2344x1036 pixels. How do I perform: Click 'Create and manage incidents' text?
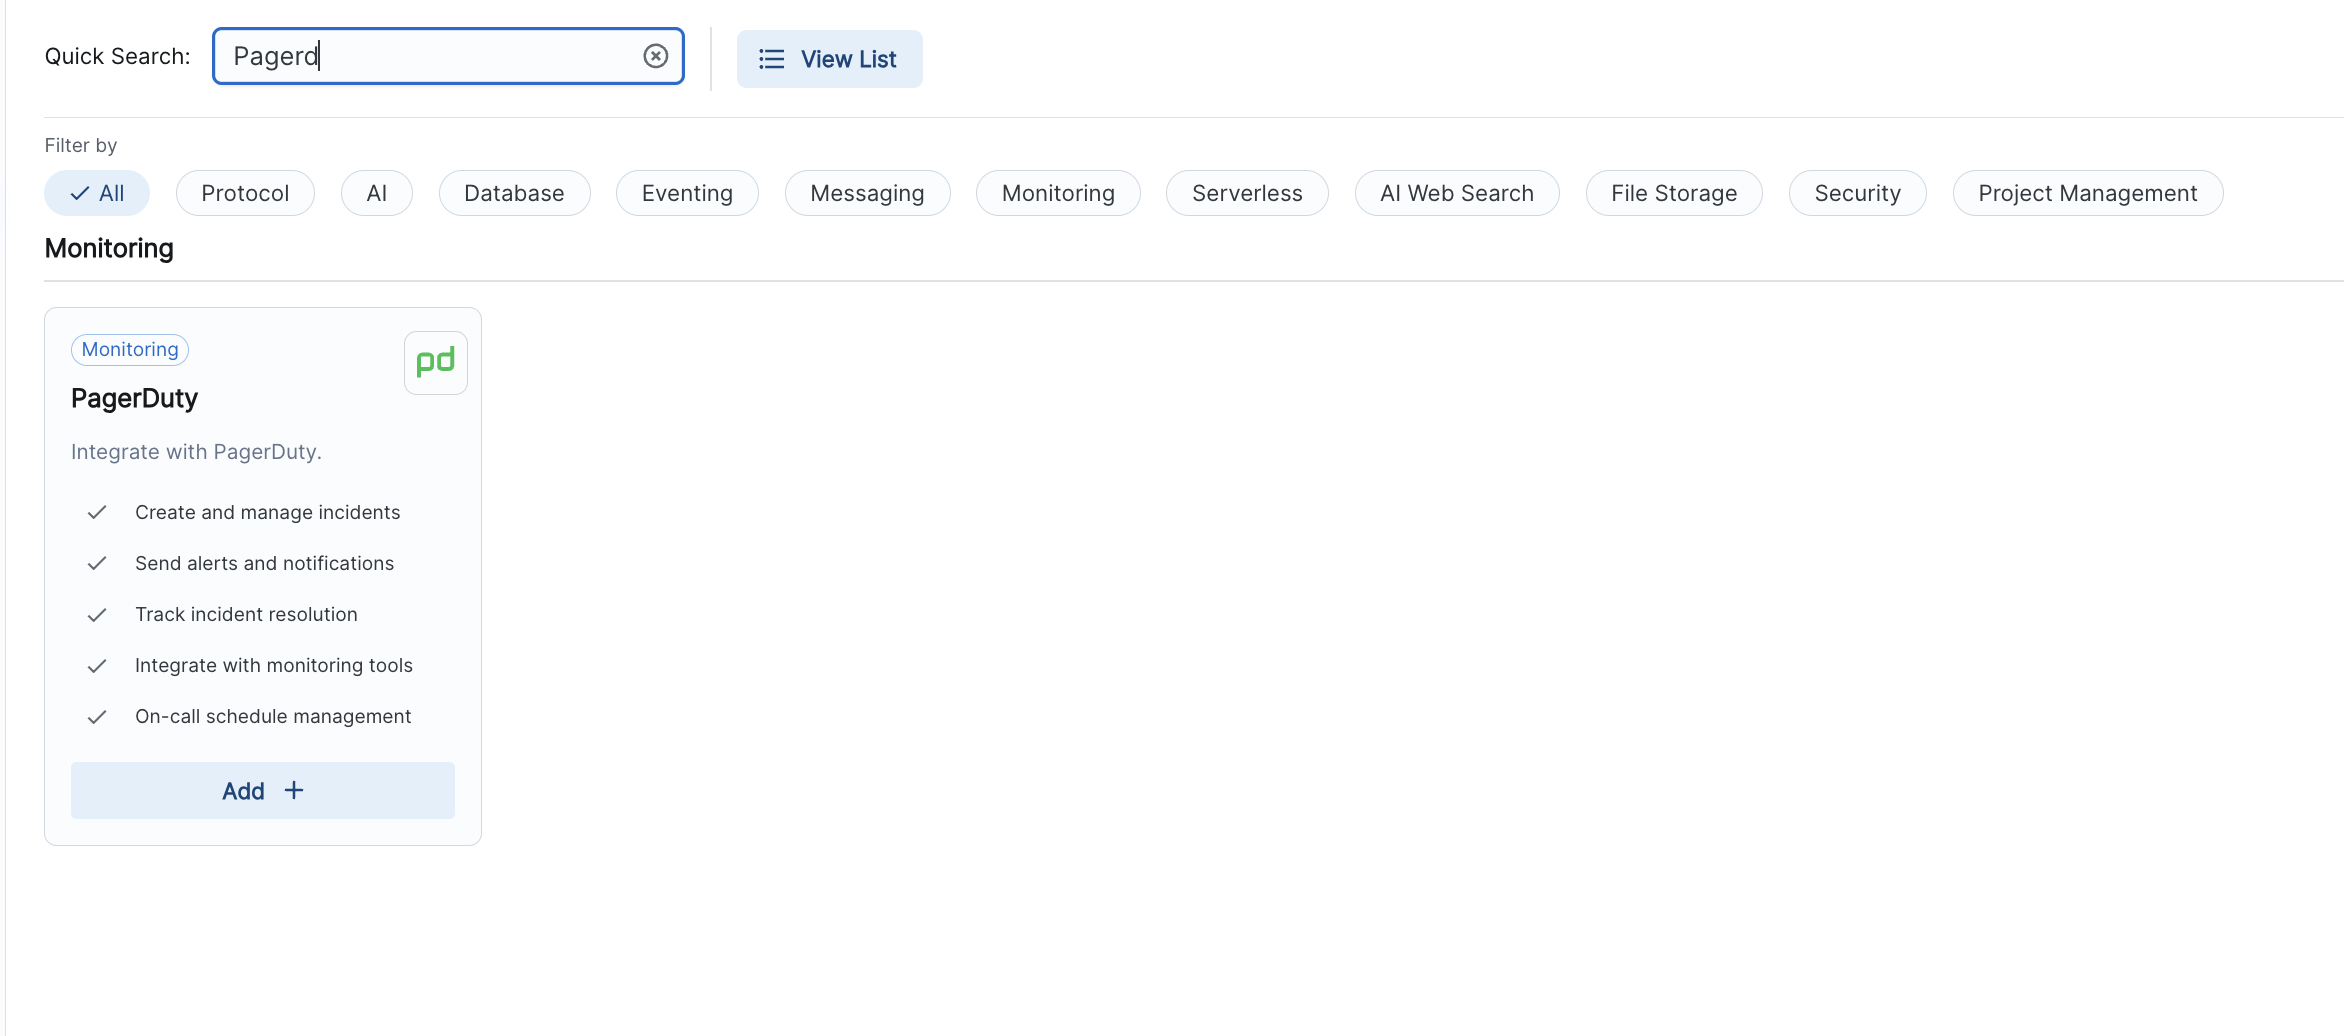268,512
